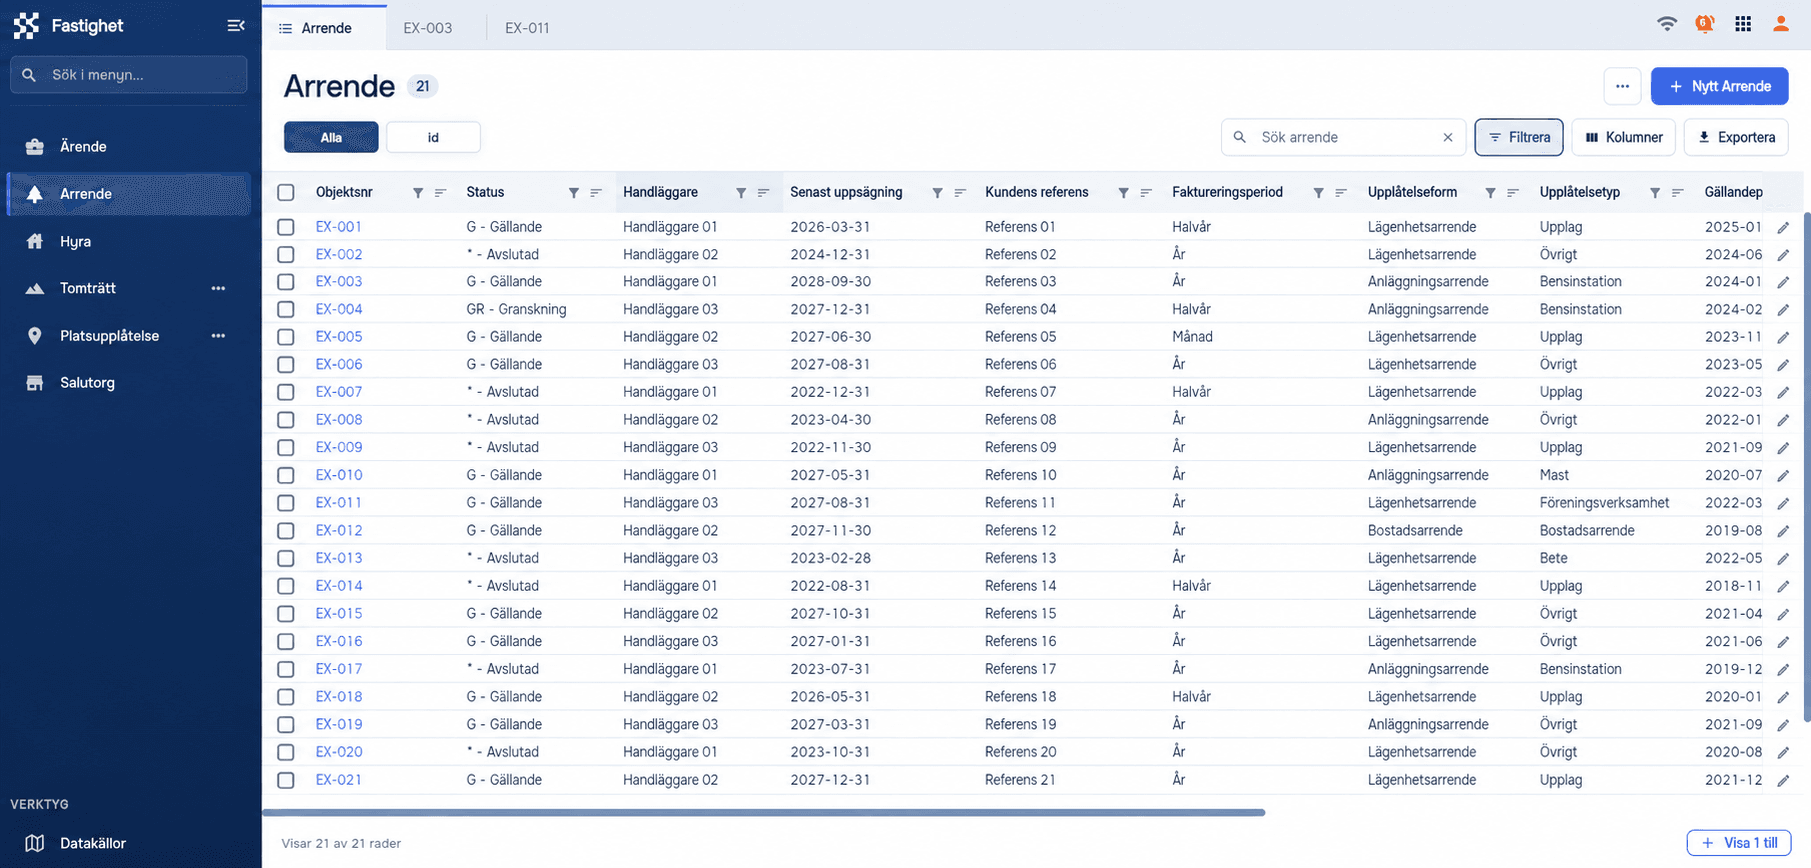The width and height of the screenshot is (1811, 868).
Task: Open the apps grid launcher
Action: 1743,24
